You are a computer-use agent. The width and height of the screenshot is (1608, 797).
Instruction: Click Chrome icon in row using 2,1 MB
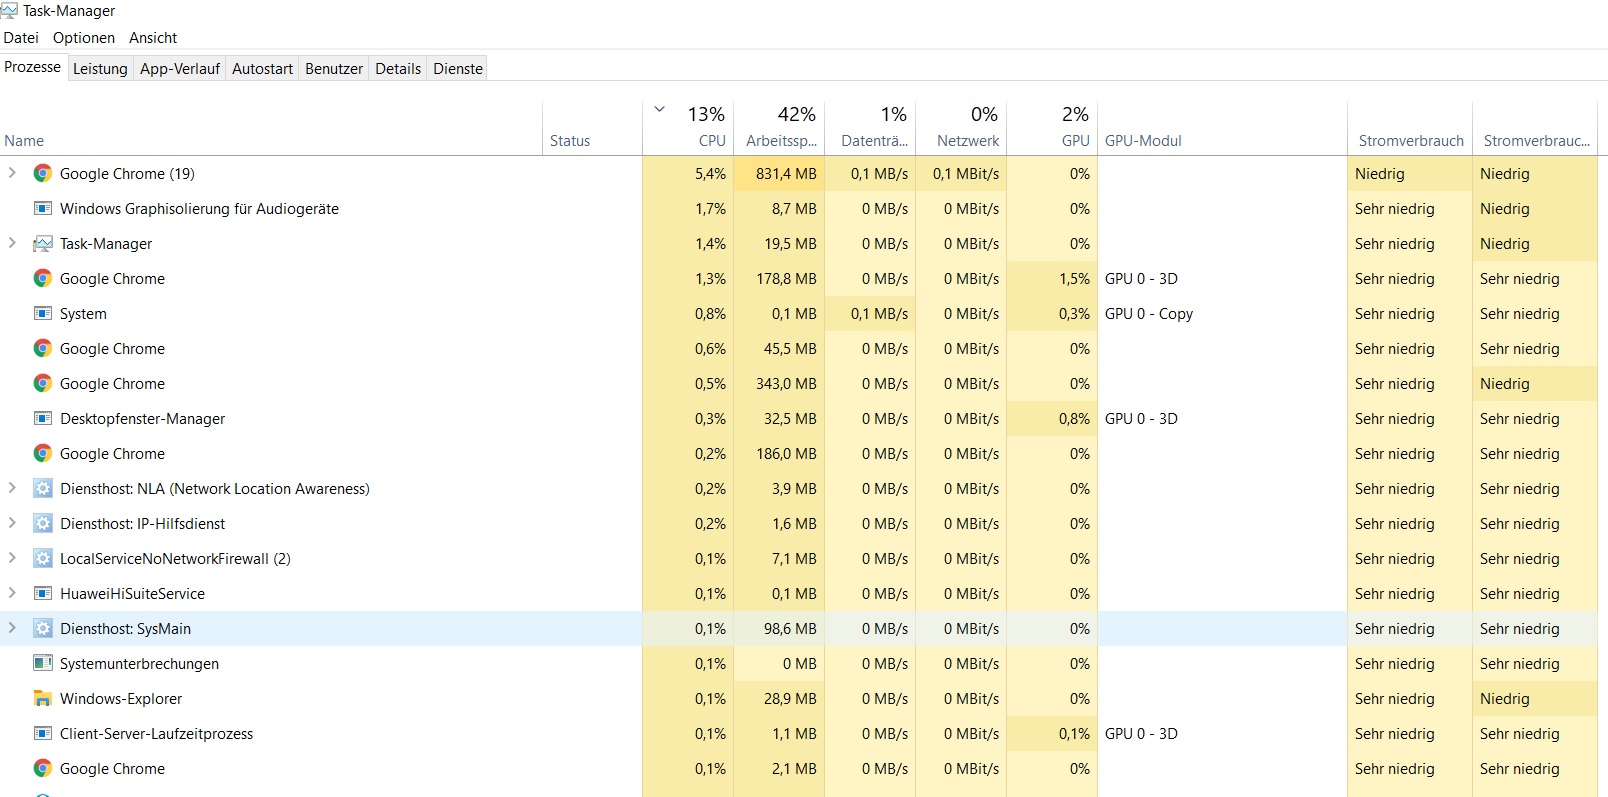[x=43, y=768]
